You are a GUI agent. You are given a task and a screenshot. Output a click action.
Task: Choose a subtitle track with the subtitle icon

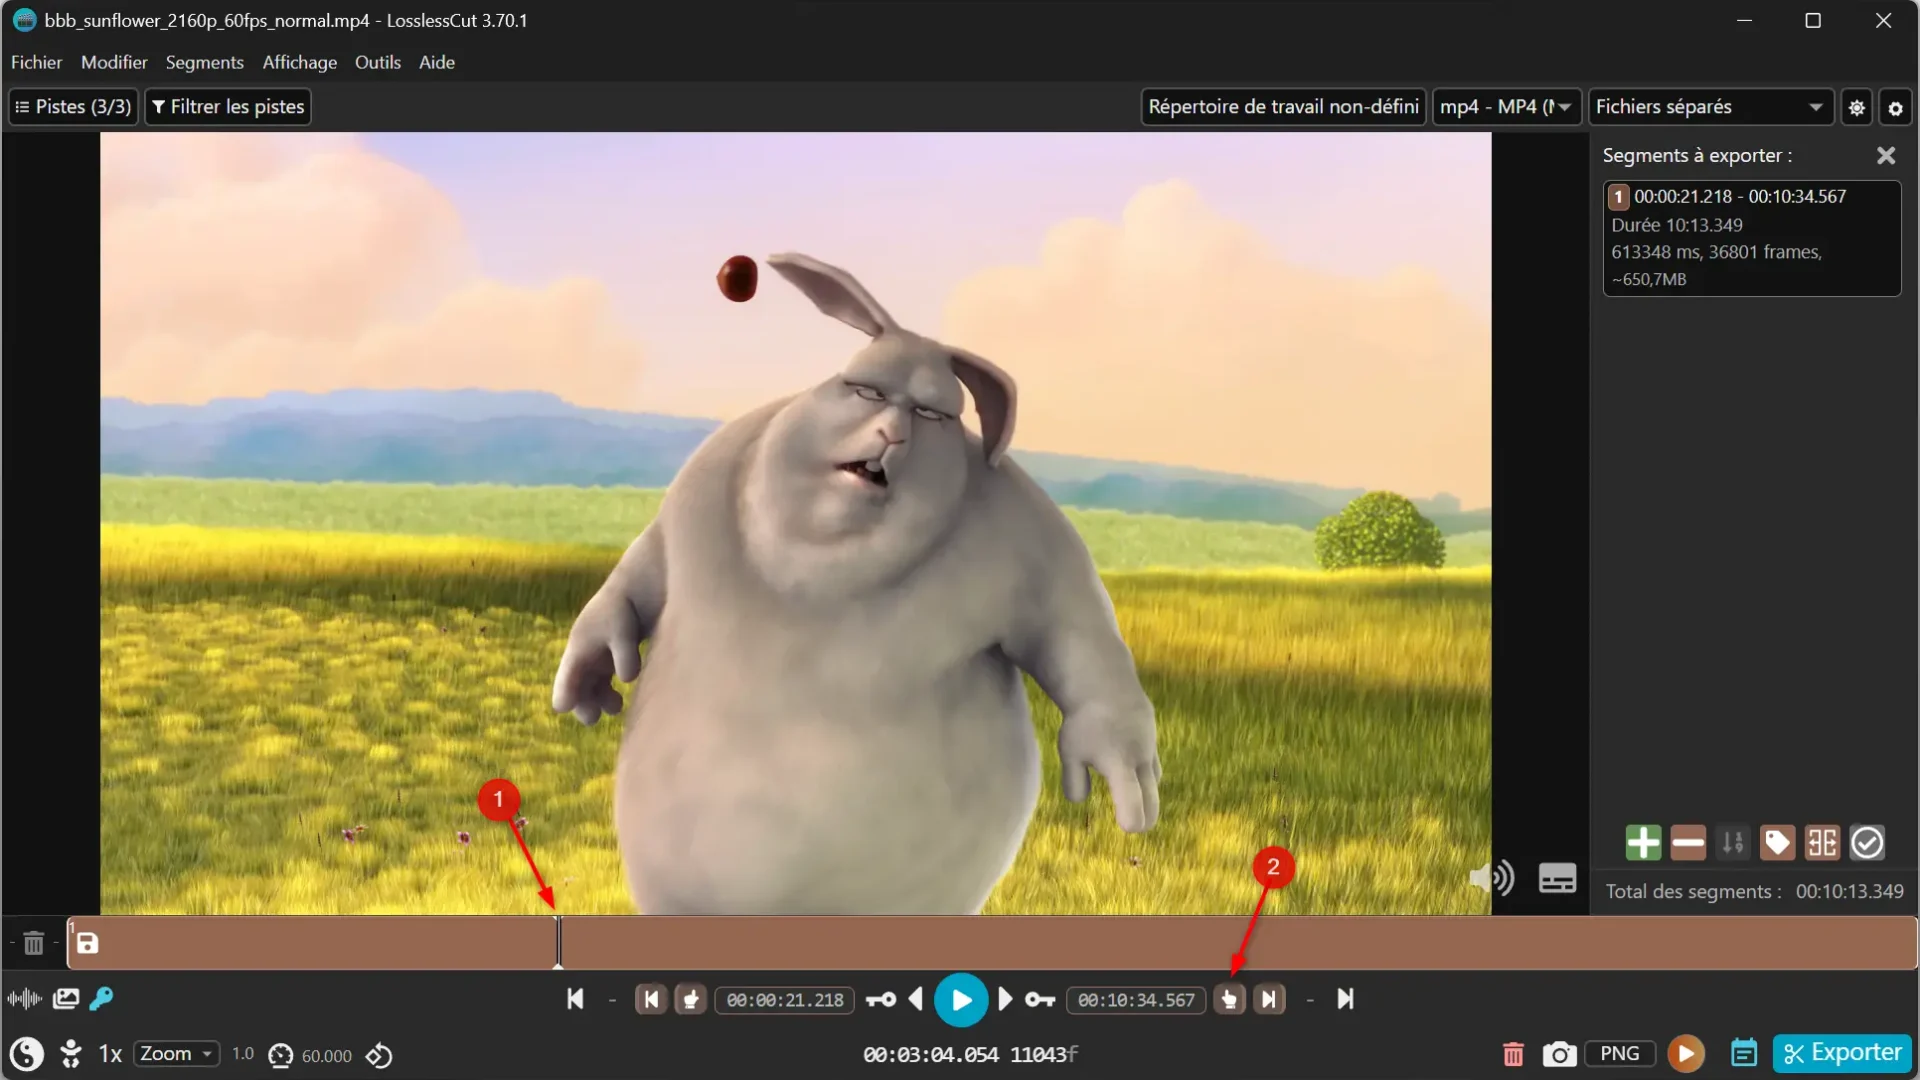[1557, 878]
